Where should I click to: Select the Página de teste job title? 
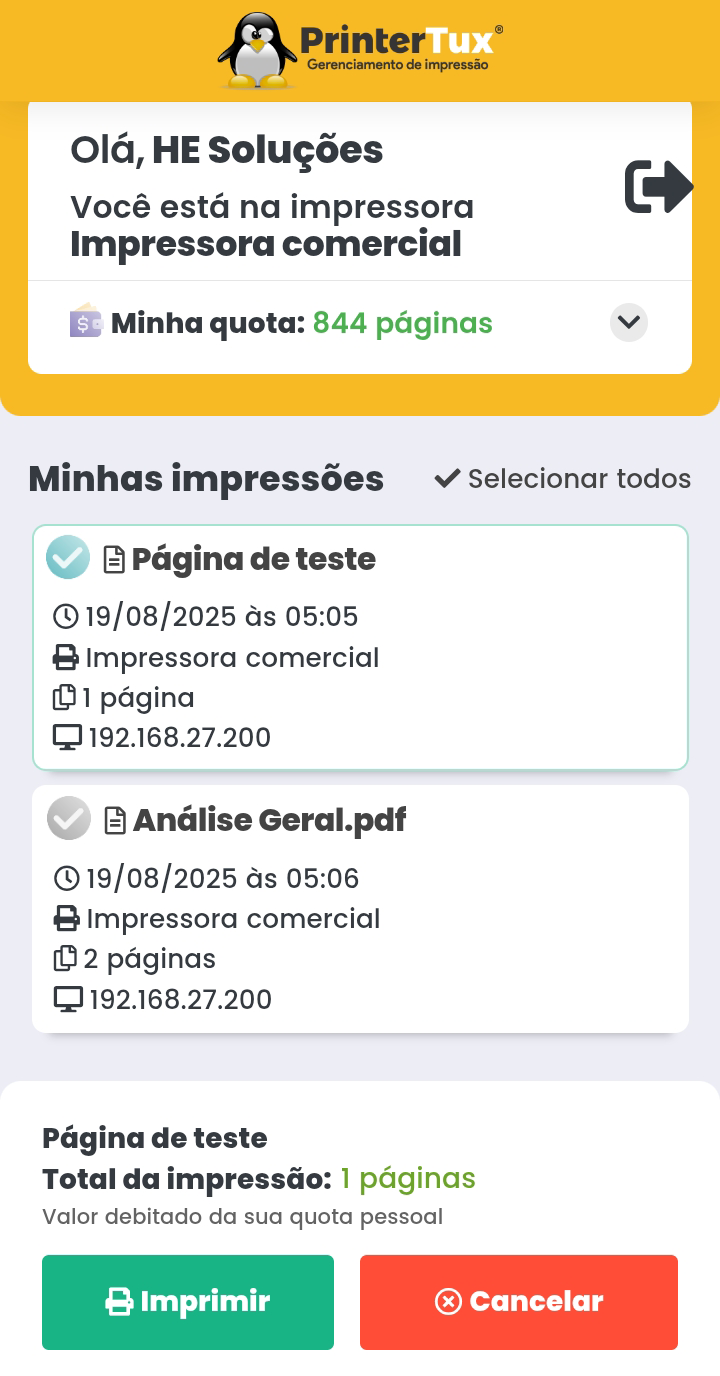[254, 559]
